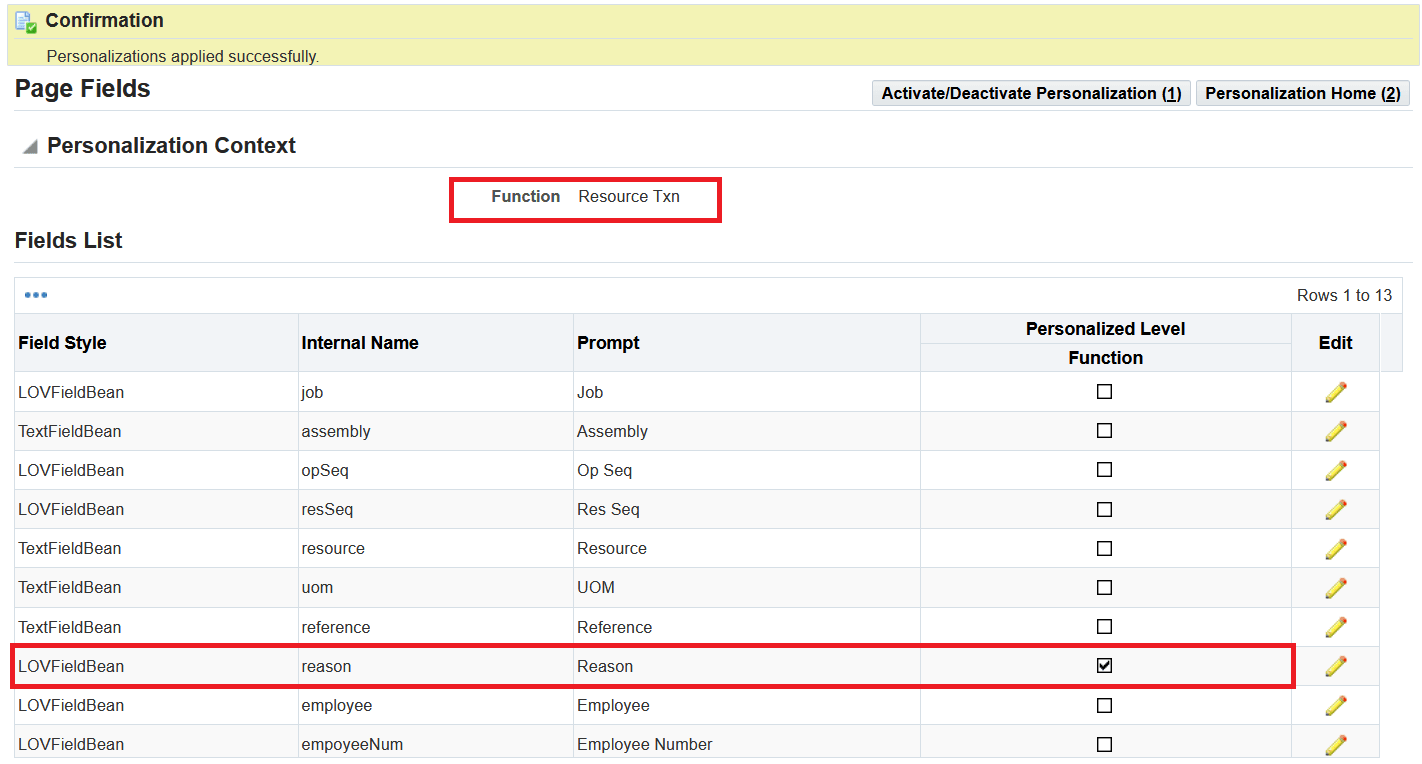This screenshot has width=1422, height=764.
Task: Uncheck the personalized level for Reason
Action: tap(1104, 665)
